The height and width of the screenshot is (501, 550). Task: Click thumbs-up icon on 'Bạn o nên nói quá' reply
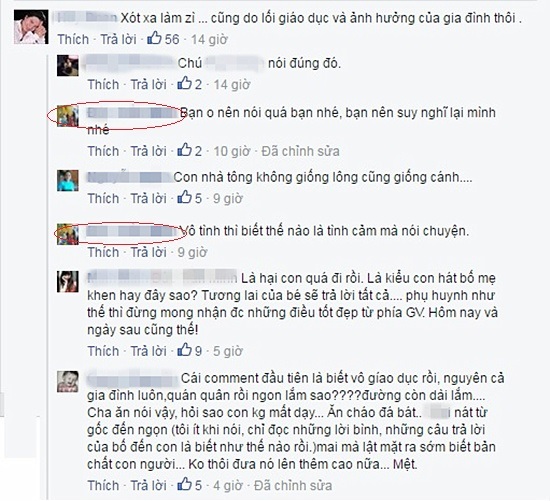click(x=184, y=150)
